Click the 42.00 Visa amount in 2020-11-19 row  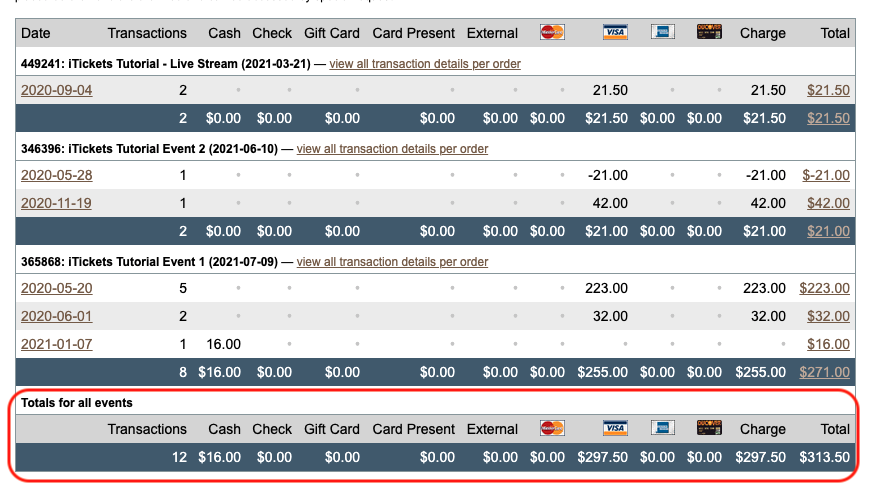[x=610, y=203]
